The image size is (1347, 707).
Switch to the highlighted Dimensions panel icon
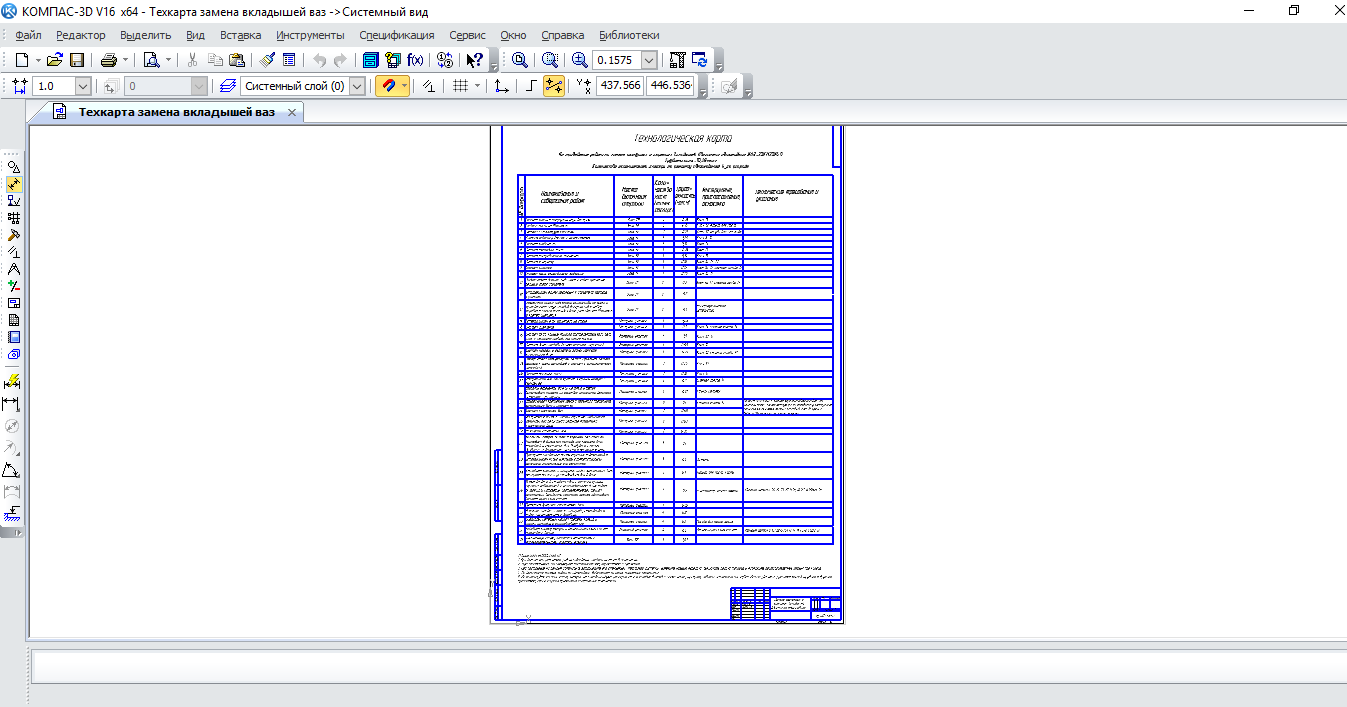click(14, 184)
